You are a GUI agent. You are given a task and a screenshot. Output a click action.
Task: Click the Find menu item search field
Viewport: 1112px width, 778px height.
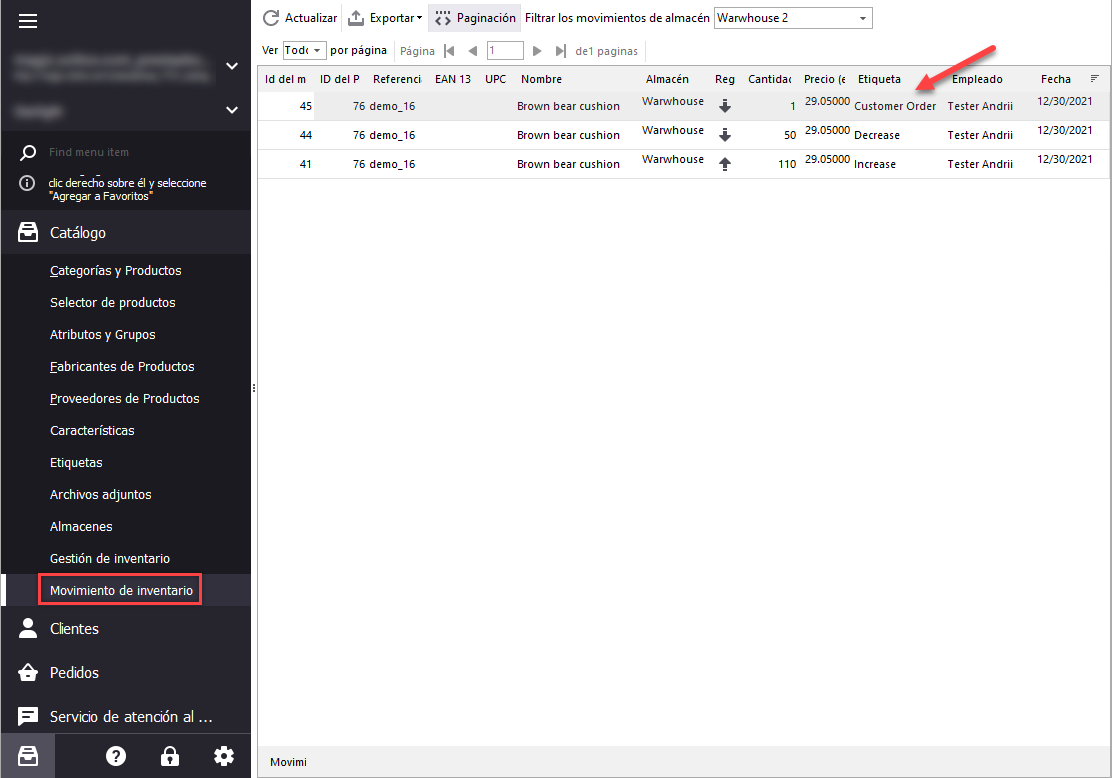pos(130,152)
